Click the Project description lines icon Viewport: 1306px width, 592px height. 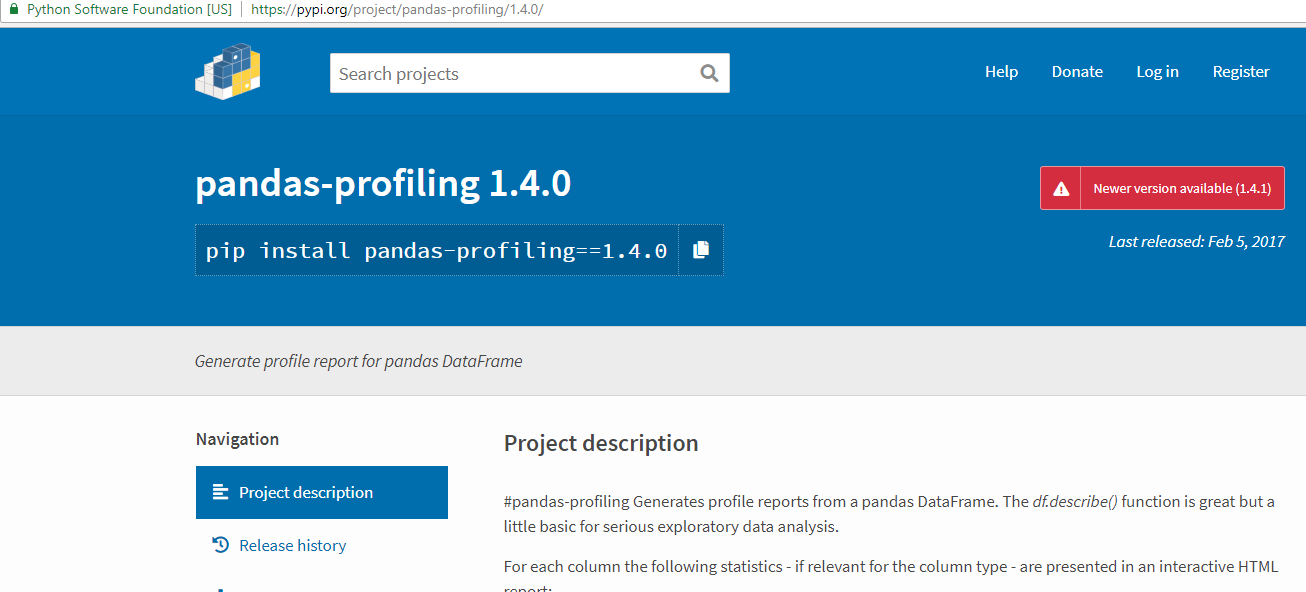(221, 492)
